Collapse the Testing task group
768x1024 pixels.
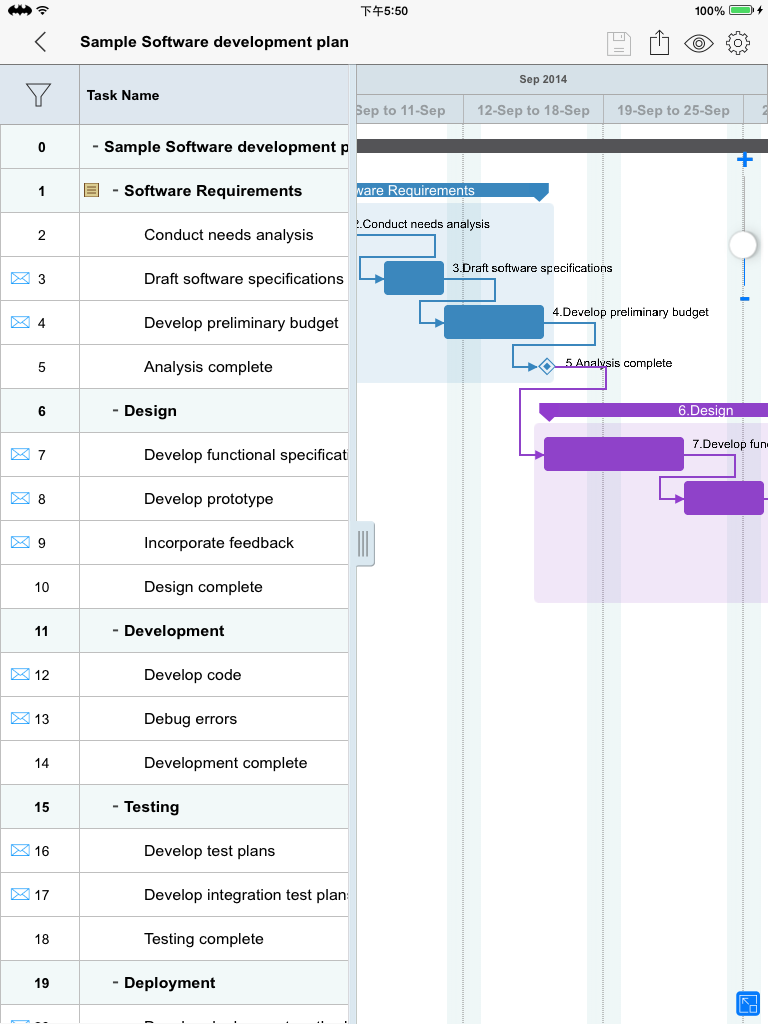(x=116, y=807)
